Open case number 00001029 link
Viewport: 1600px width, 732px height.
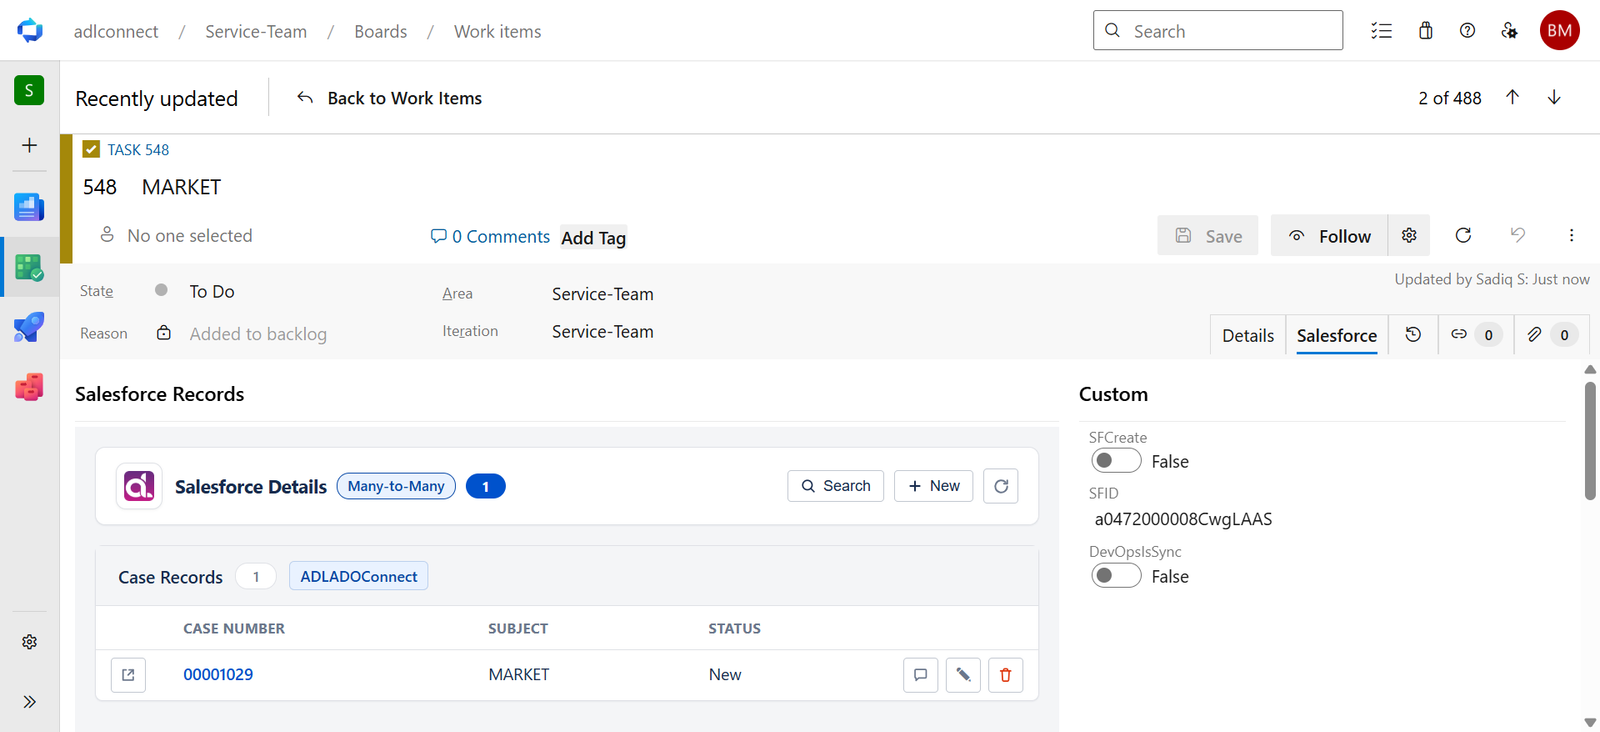(x=218, y=675)
